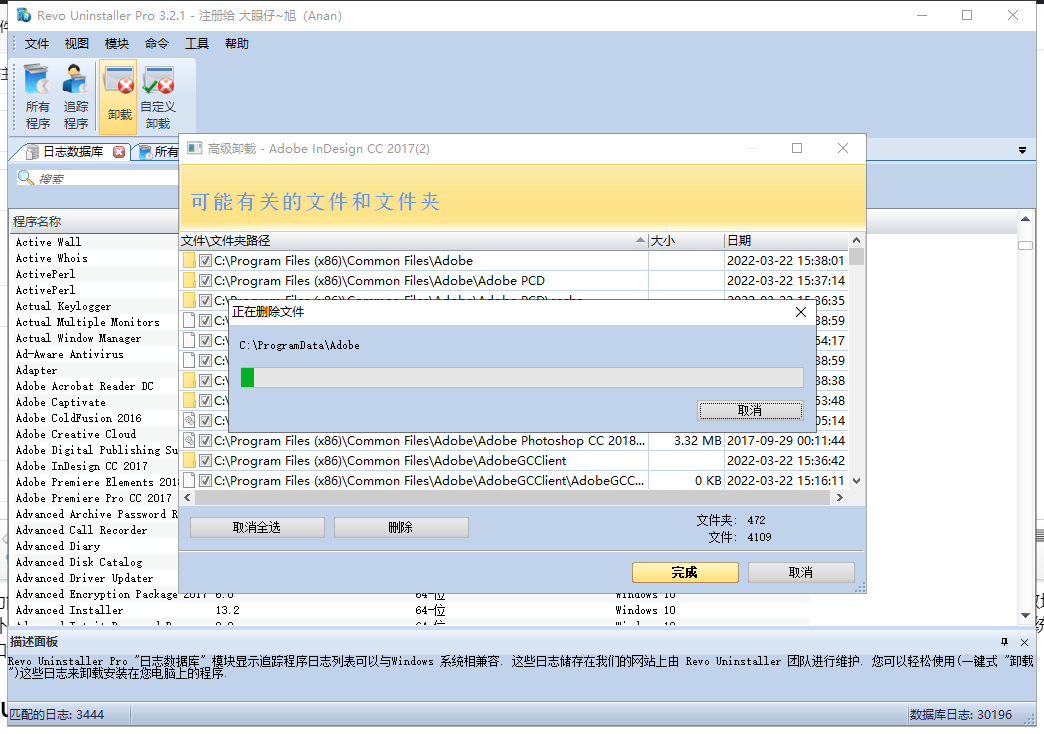Click the search input field
The image size is (1044, 734).
pyautogui.click(x=107, y=178)
